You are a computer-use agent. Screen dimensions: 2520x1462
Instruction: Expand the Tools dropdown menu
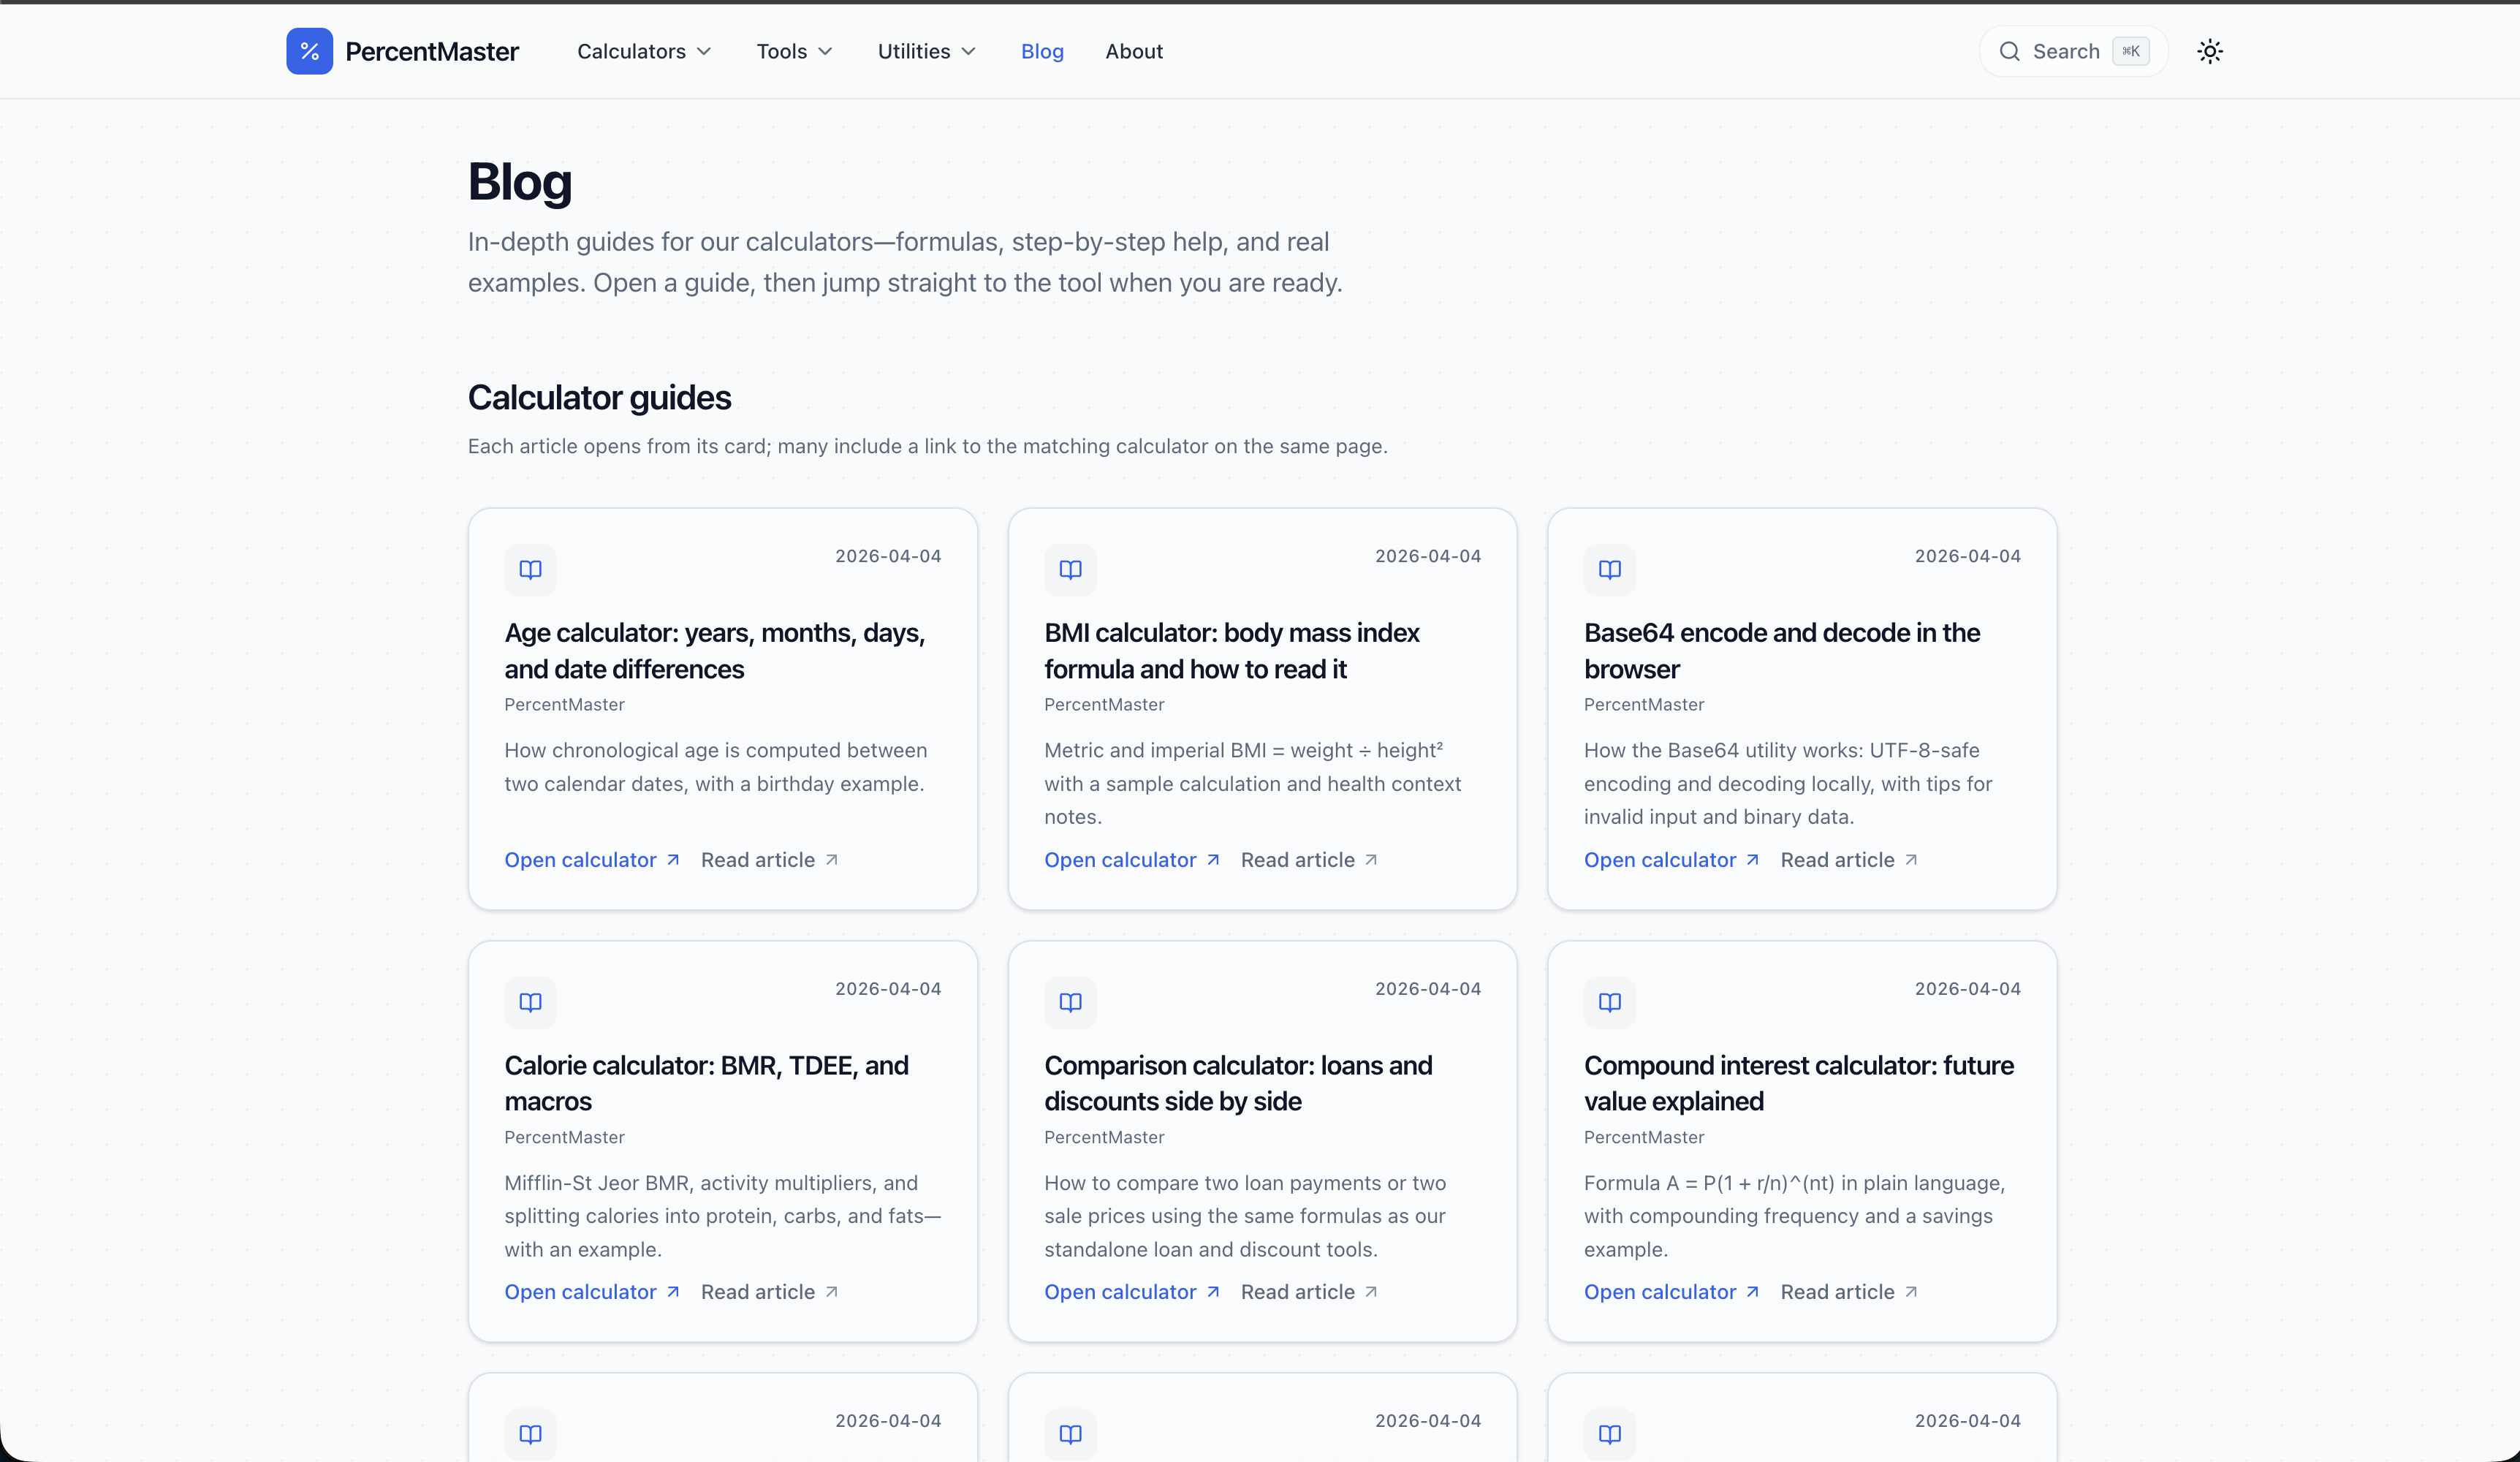(x=794, y=51)
